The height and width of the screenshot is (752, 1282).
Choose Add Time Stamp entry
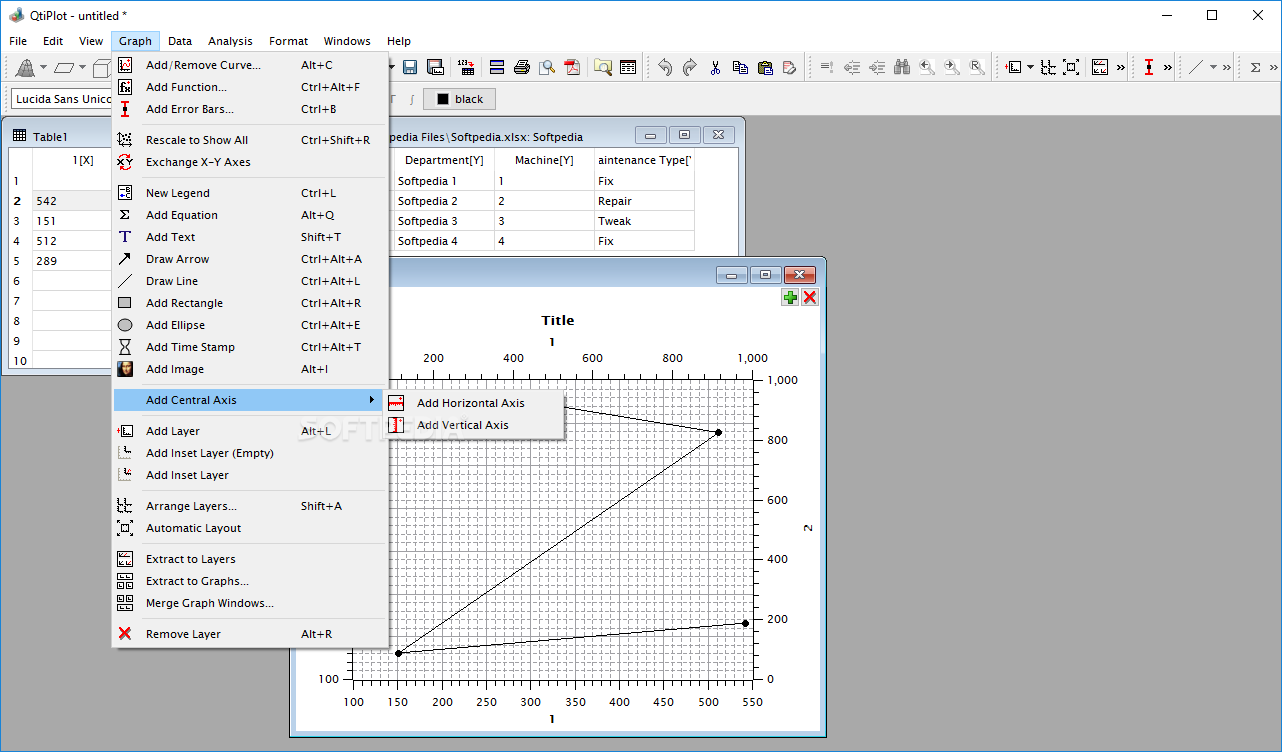tap(248, 347)
